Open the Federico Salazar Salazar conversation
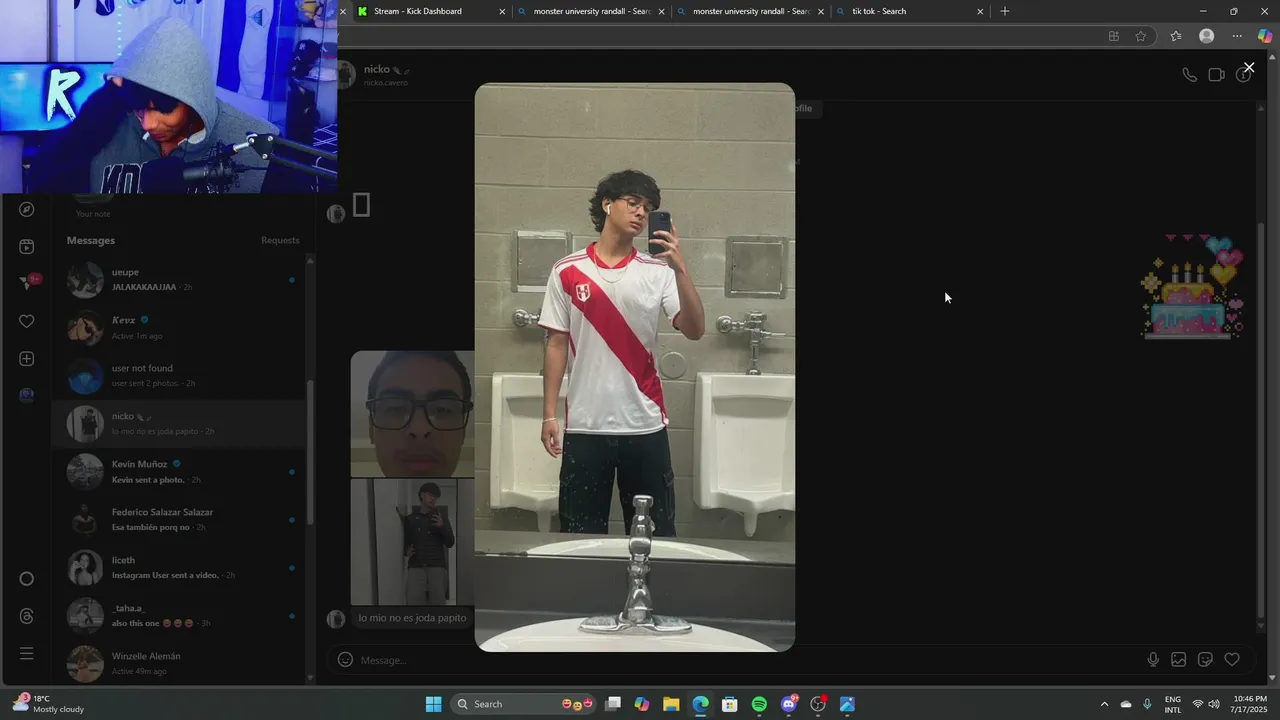Screen dimensions: 1280x720 [180, 520]
